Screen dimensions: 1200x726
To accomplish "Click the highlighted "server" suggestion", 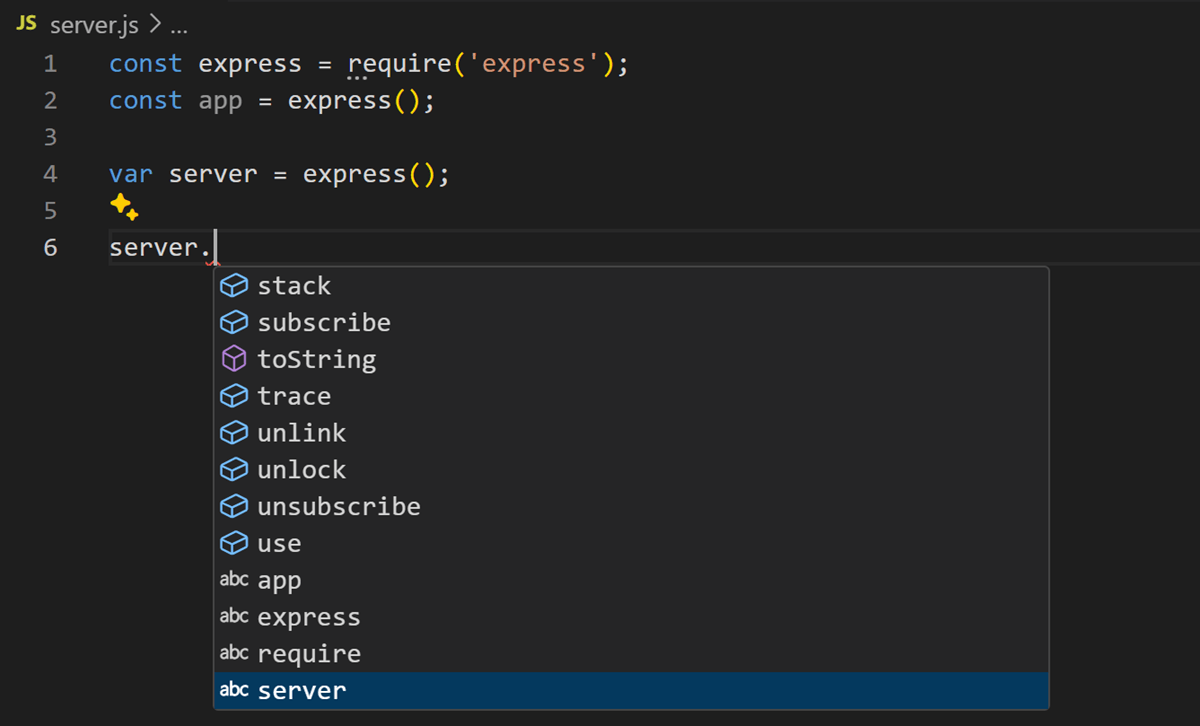I will (302, 690).
